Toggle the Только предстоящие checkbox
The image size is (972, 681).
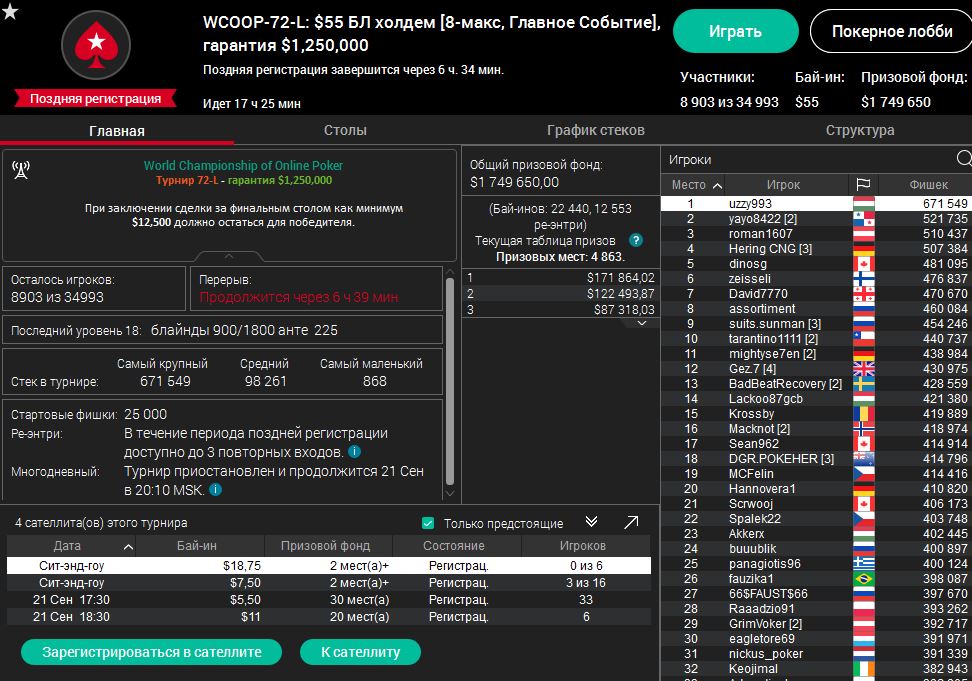click(428, 523)
